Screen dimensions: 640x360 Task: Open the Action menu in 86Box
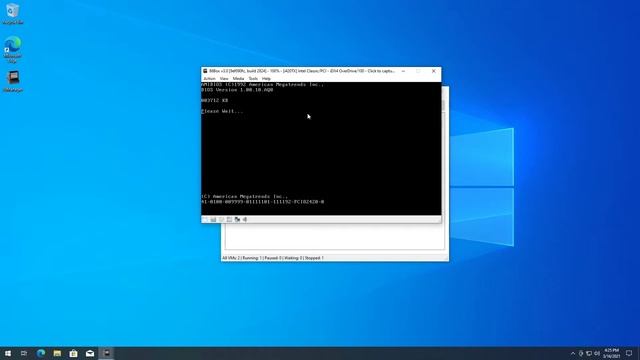[x=209, y=78]
